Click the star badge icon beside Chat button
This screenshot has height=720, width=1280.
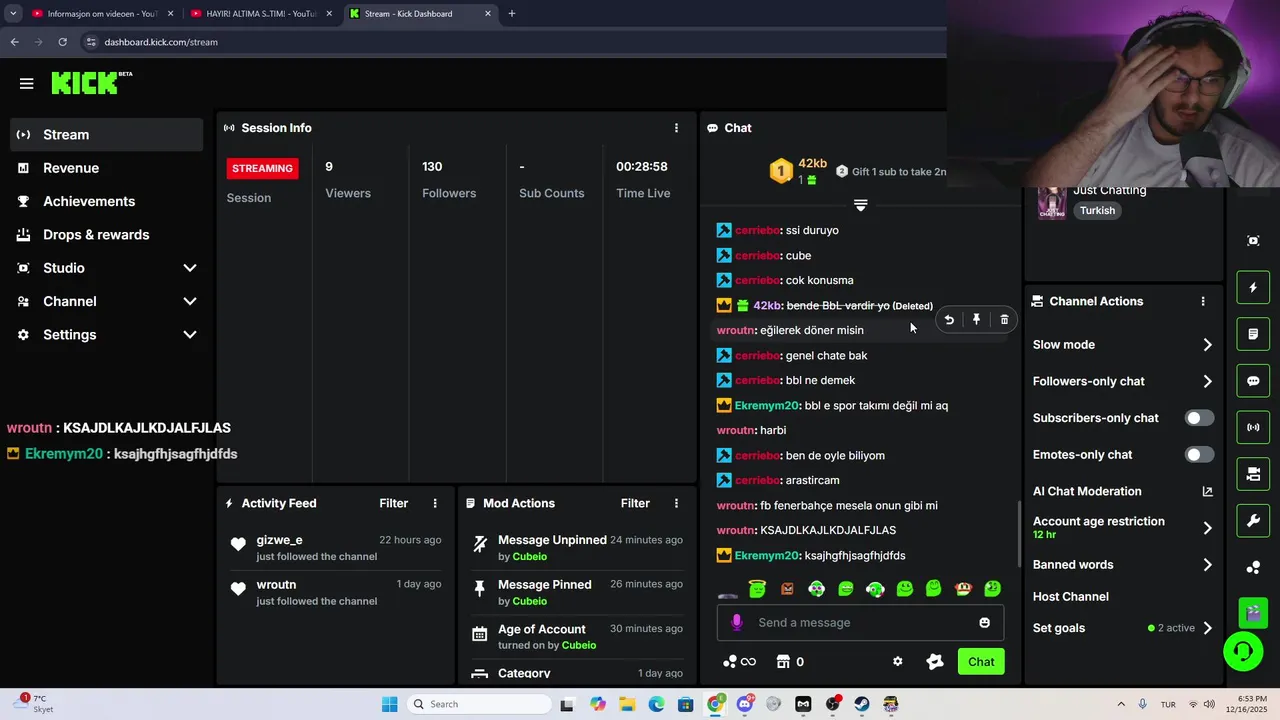pos(935,662)
